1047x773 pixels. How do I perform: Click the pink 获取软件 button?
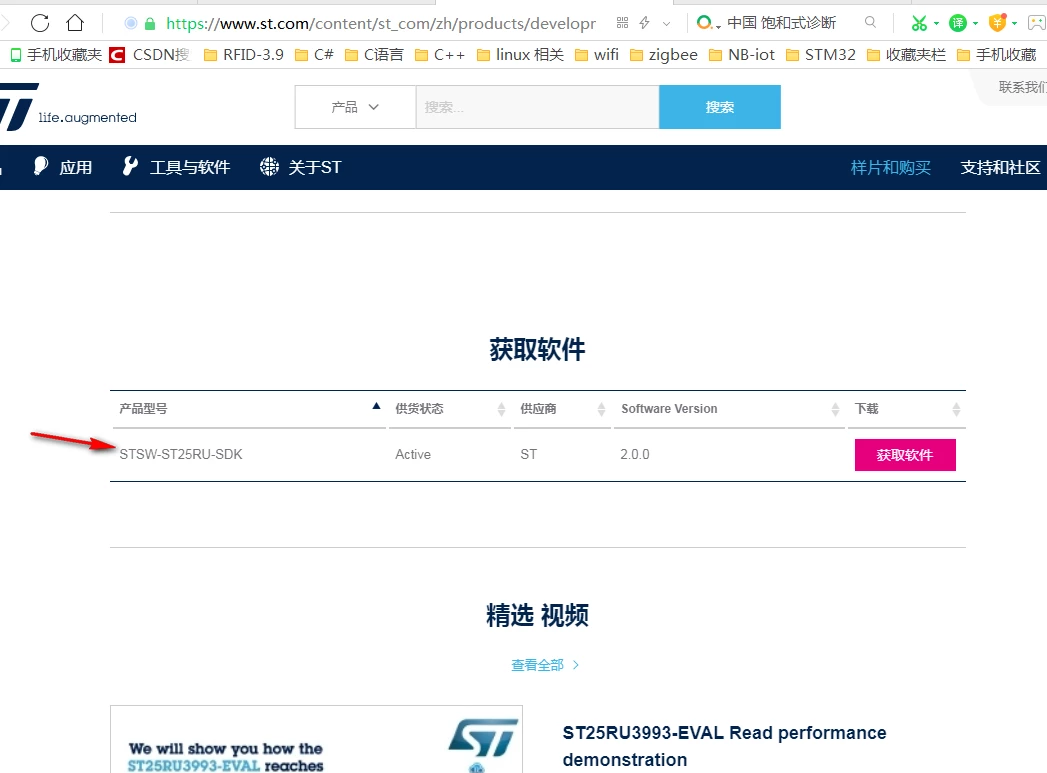(905, 455)
